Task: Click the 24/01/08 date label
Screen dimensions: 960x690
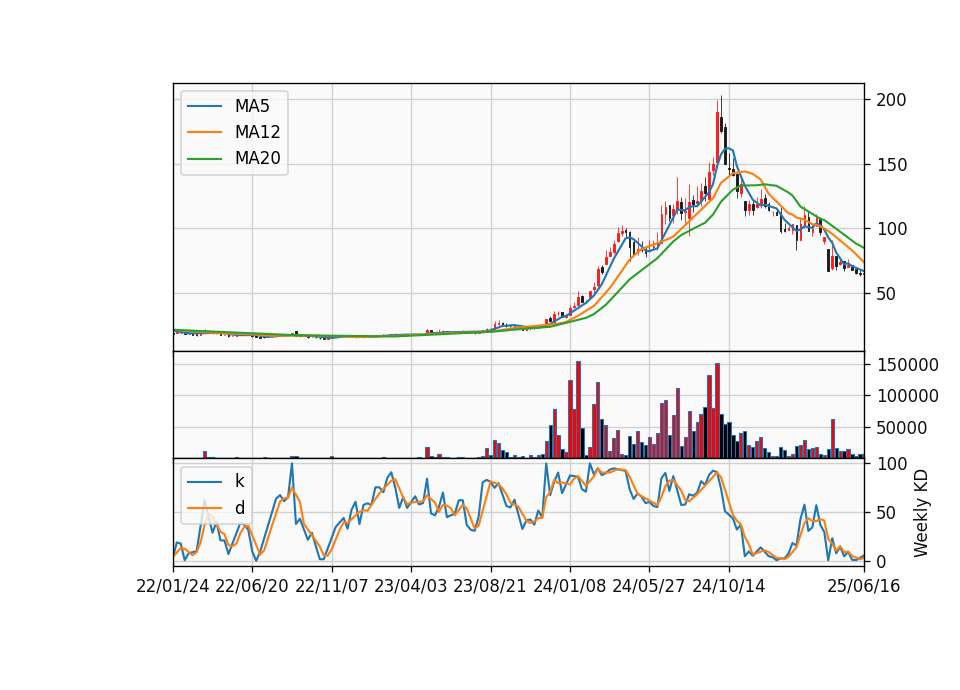Action: point(569,586)
